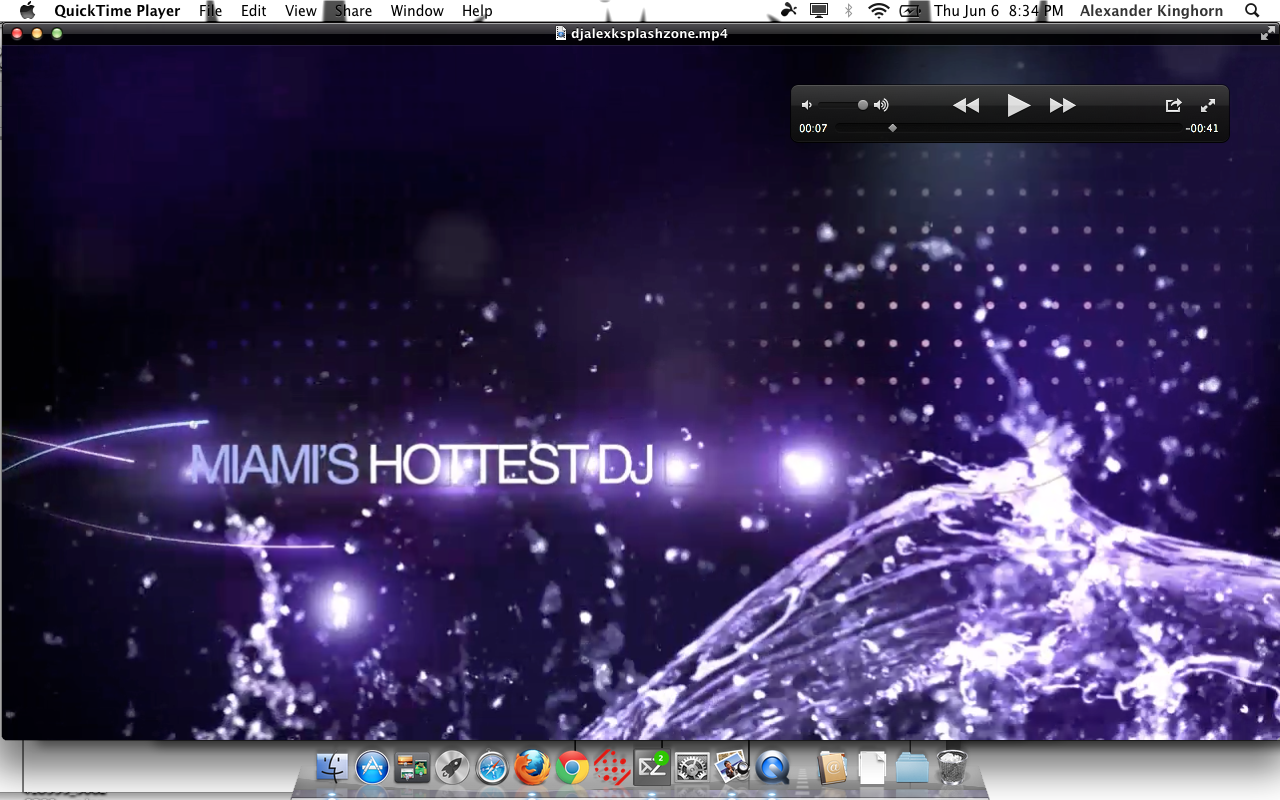Open Google Chrome from the Dock
Image resolution: width=1280 pixels, height=800 pixels.
pos(572,768)
